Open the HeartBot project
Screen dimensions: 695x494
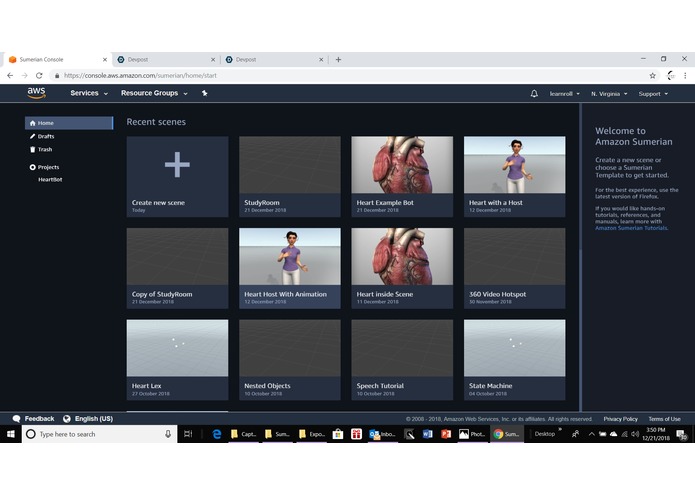pyautogui.click(x=50, y=179)
